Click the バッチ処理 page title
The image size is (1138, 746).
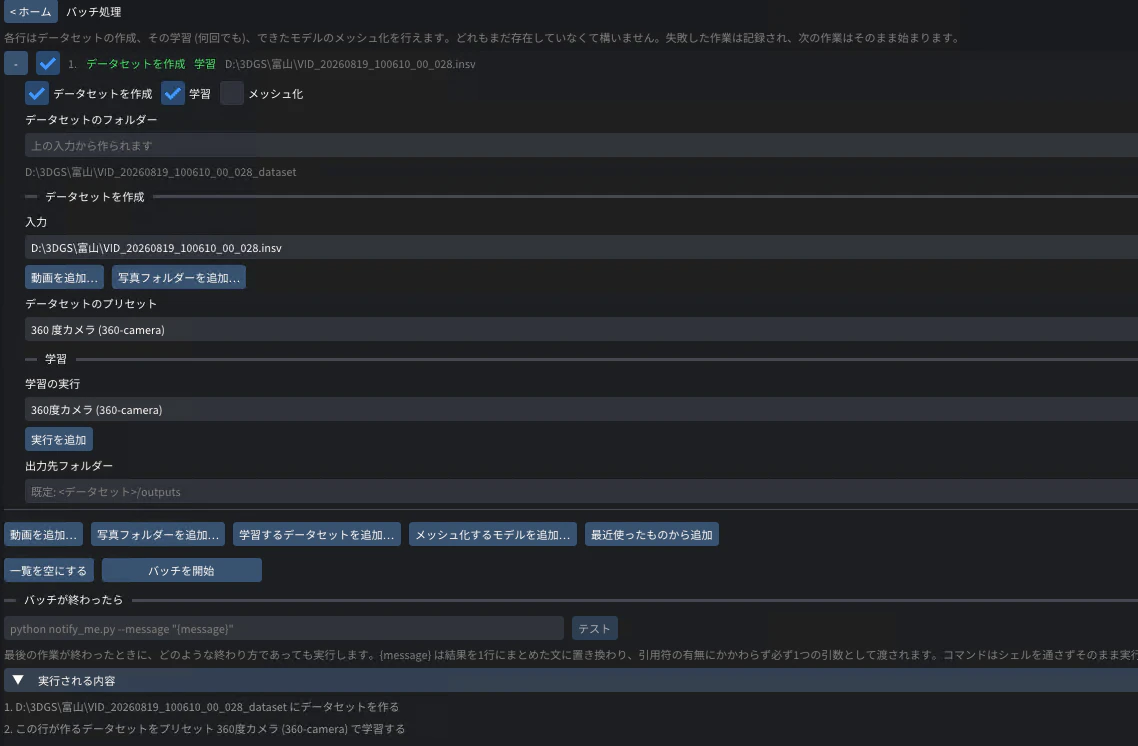point(94,12)
